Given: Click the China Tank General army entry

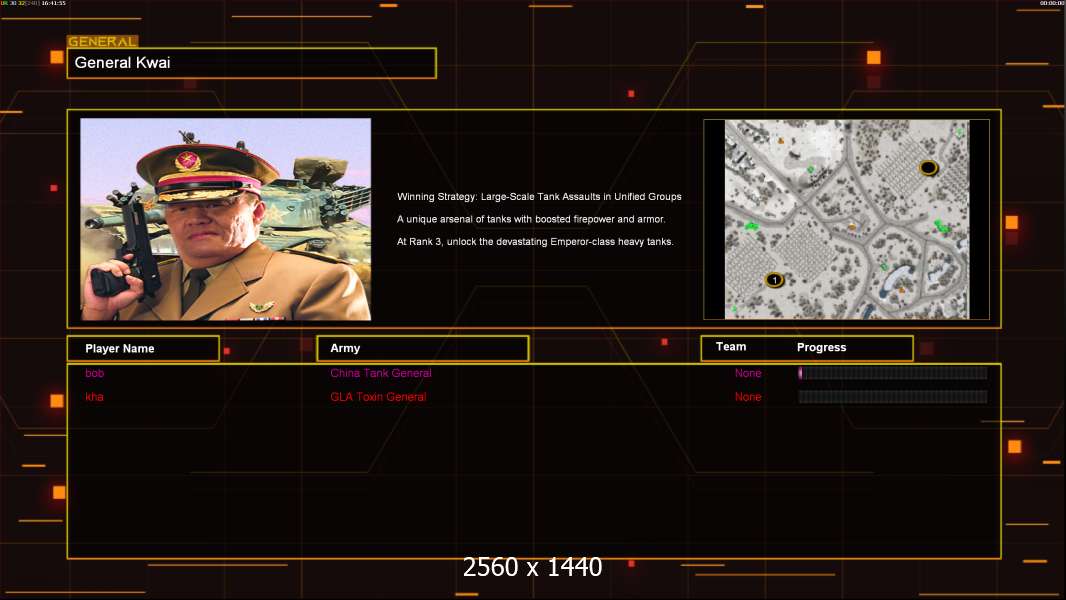Looking at the screenshot, I should [x=381, y=373].
